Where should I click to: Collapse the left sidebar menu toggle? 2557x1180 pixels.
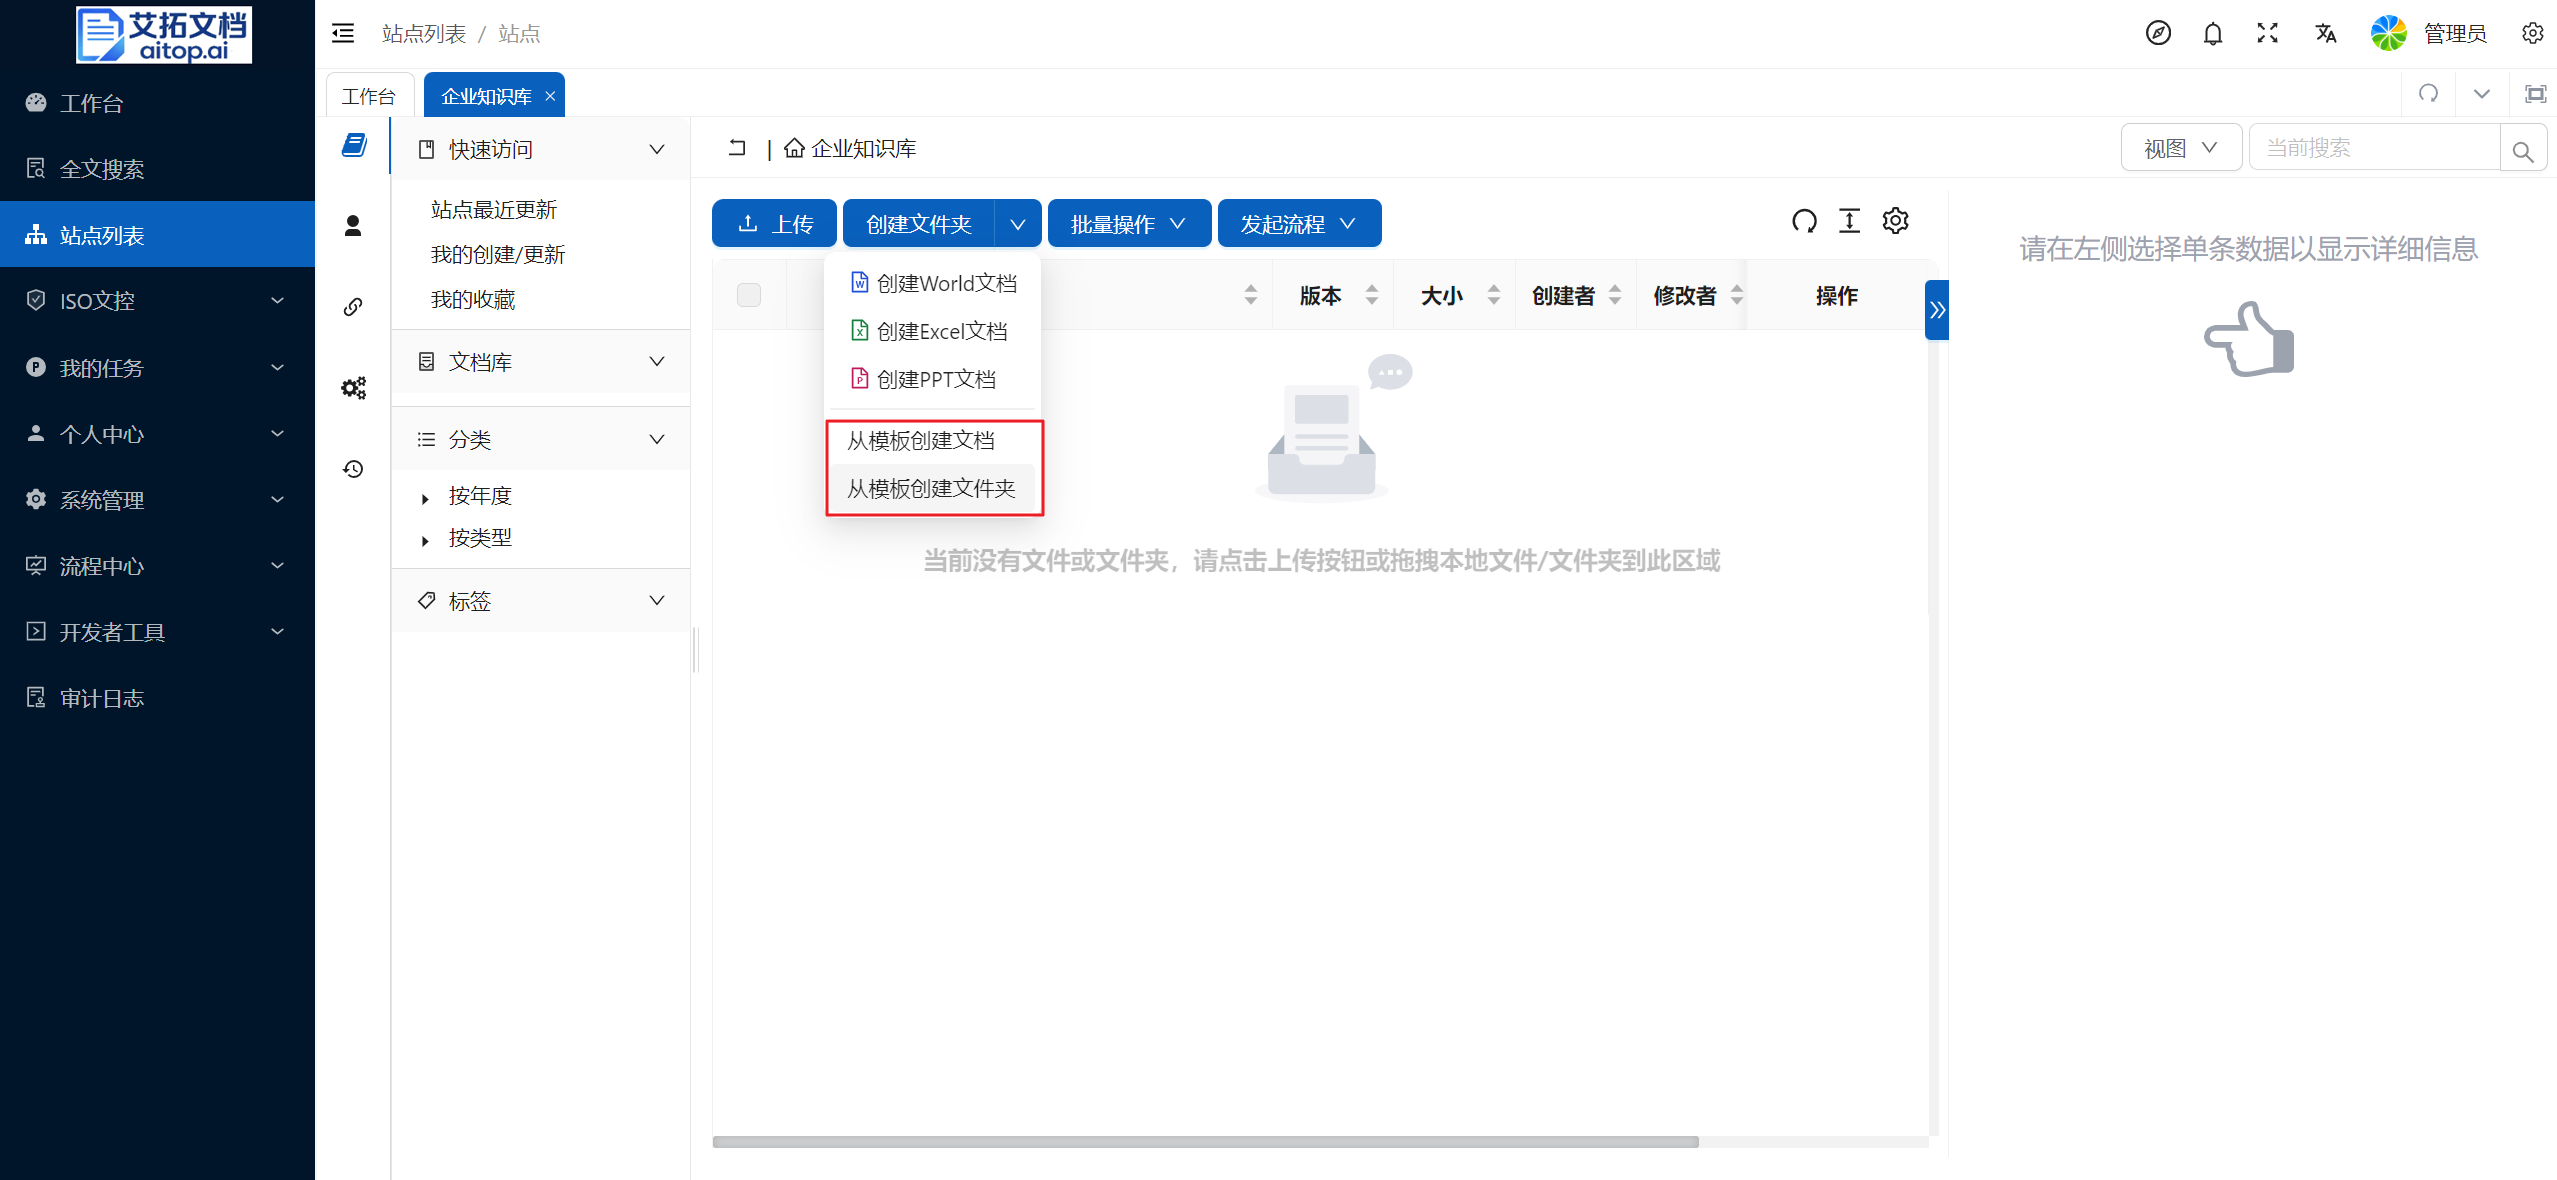coord(343,34)
